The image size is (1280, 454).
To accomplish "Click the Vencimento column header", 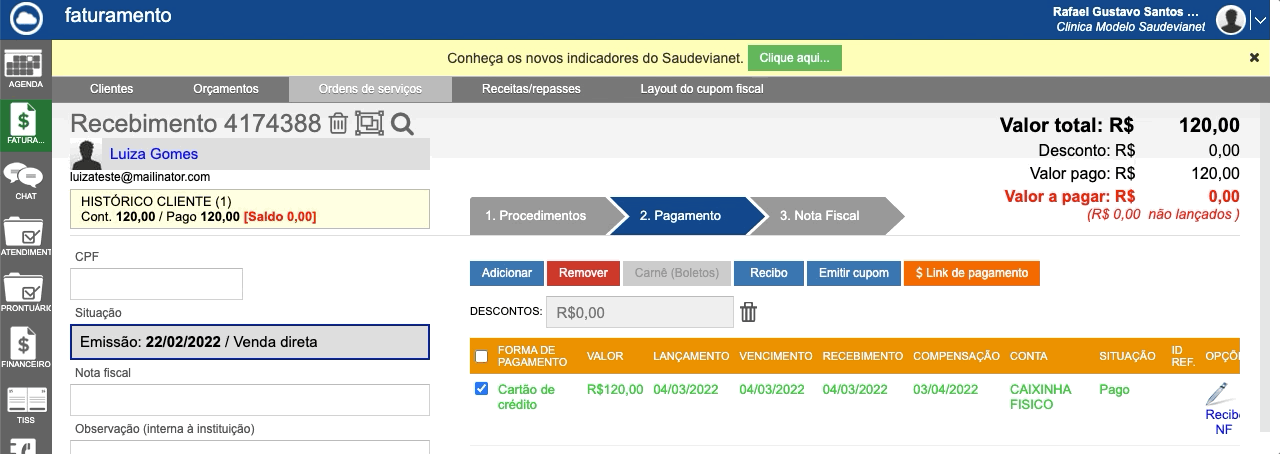I will 776,356.
